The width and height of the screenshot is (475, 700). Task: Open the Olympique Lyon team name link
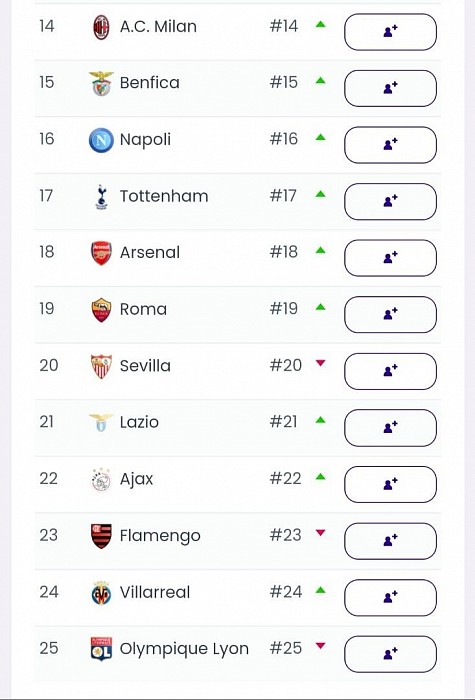184,649
